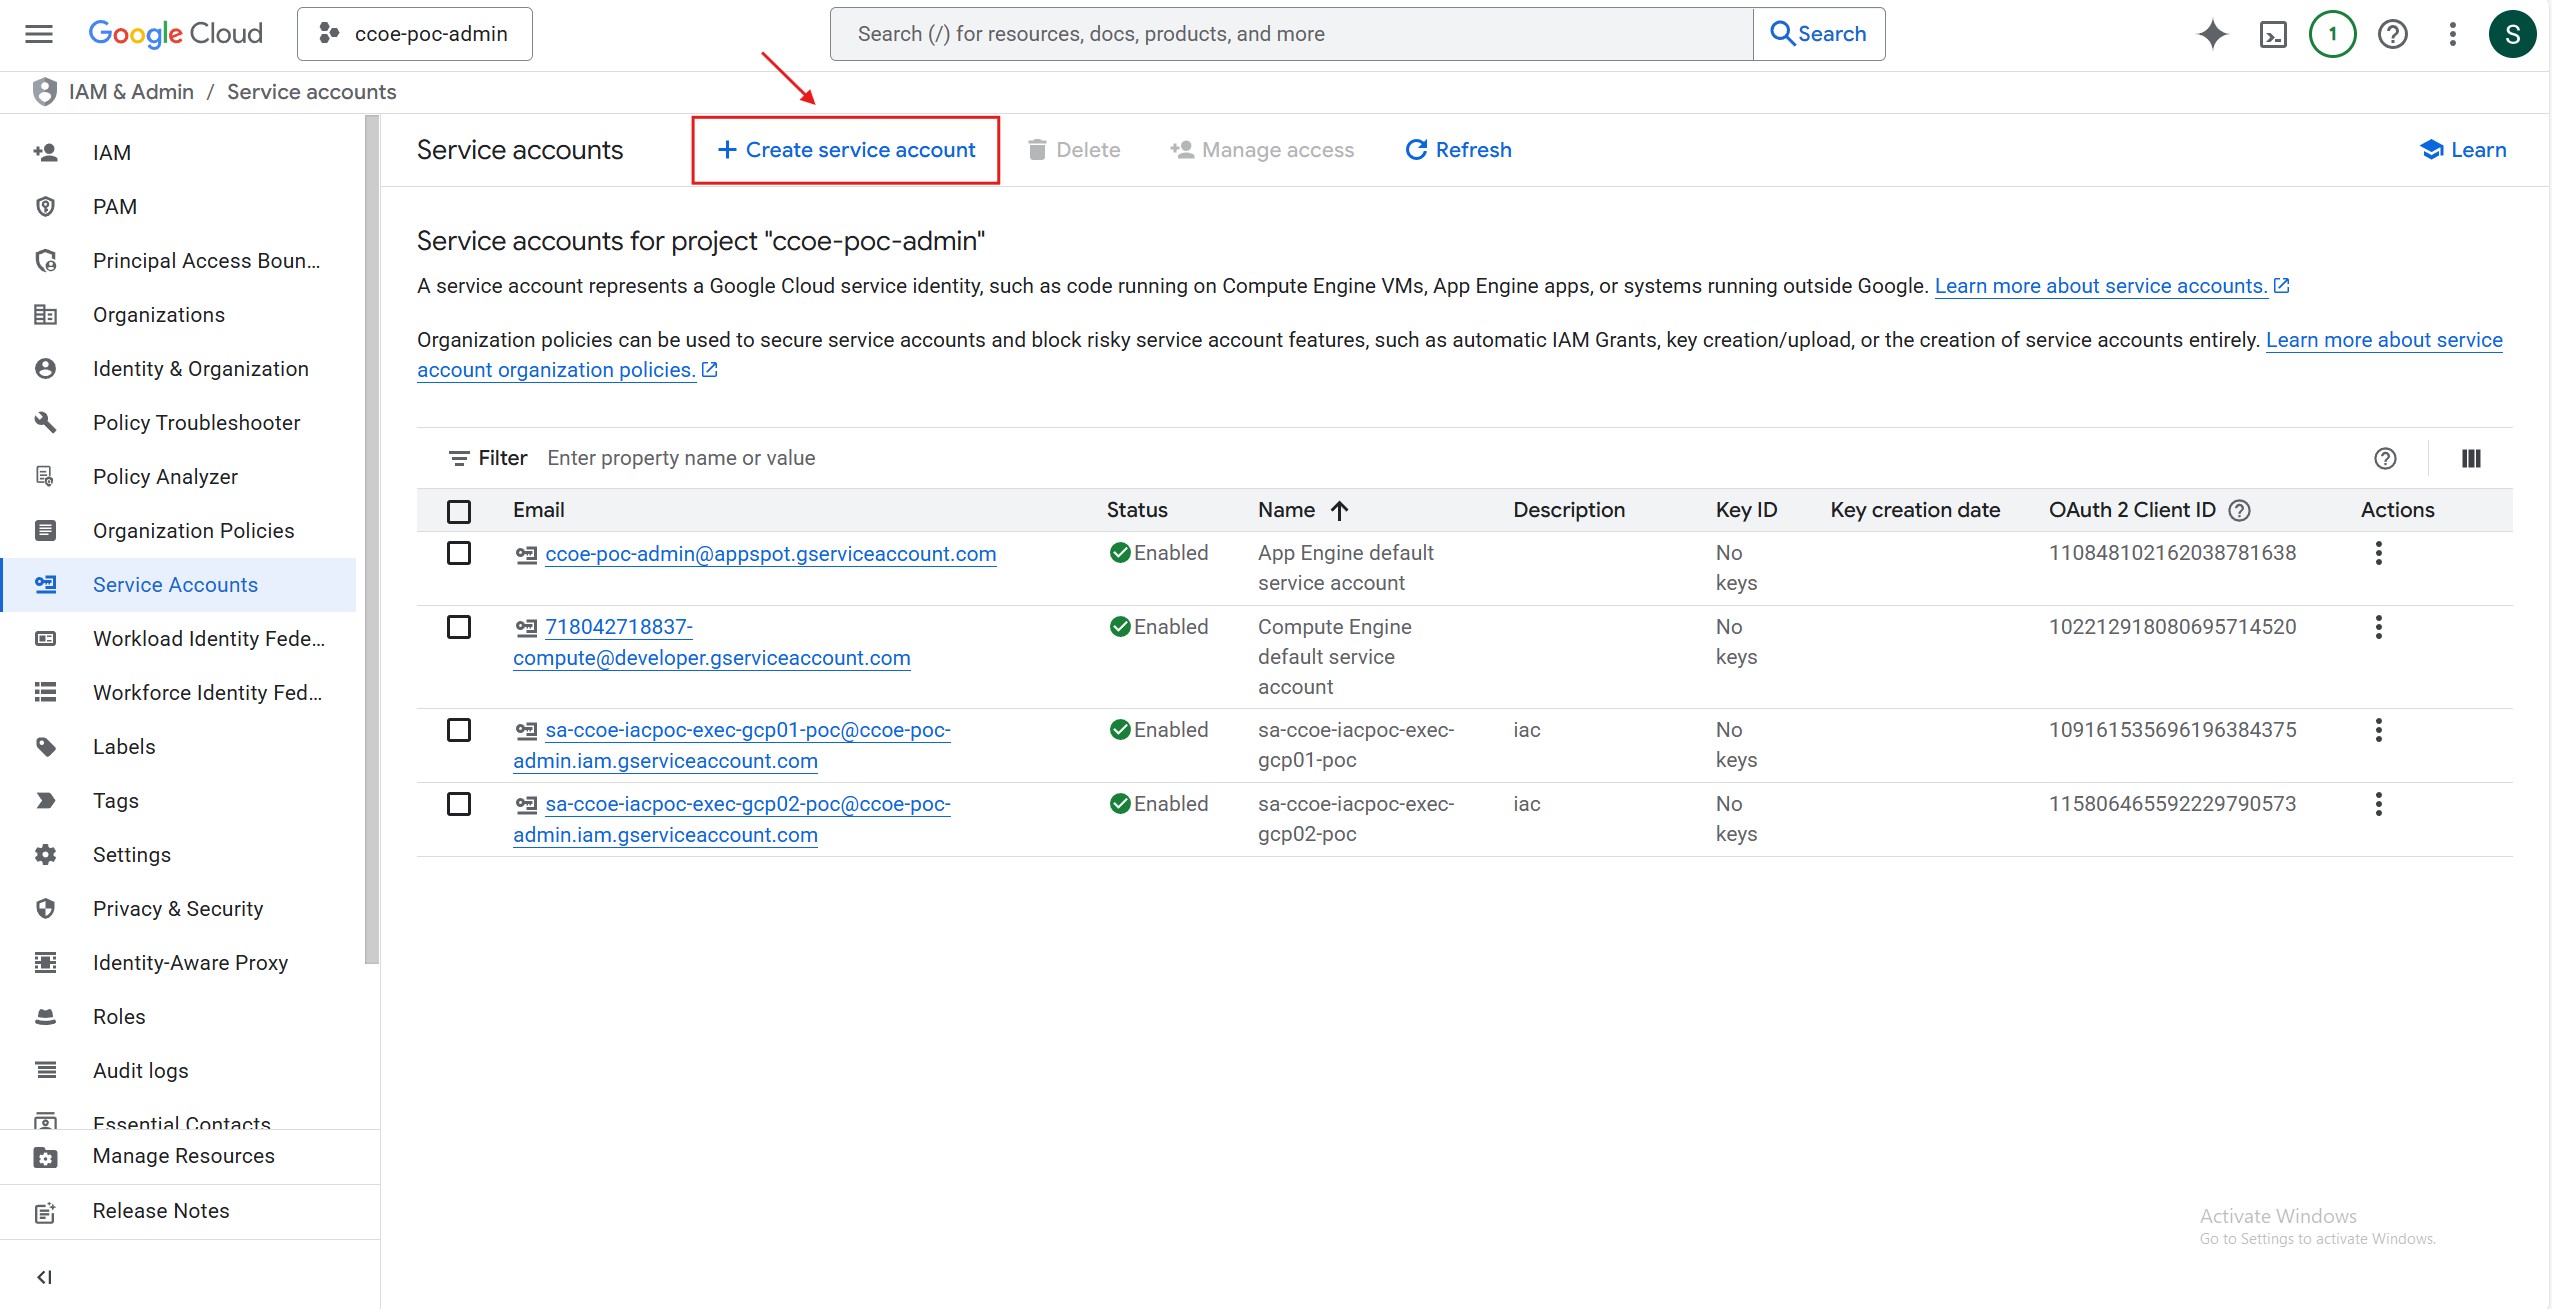Click Create service account button
2552x1309 pixels.
click(846, 150)
